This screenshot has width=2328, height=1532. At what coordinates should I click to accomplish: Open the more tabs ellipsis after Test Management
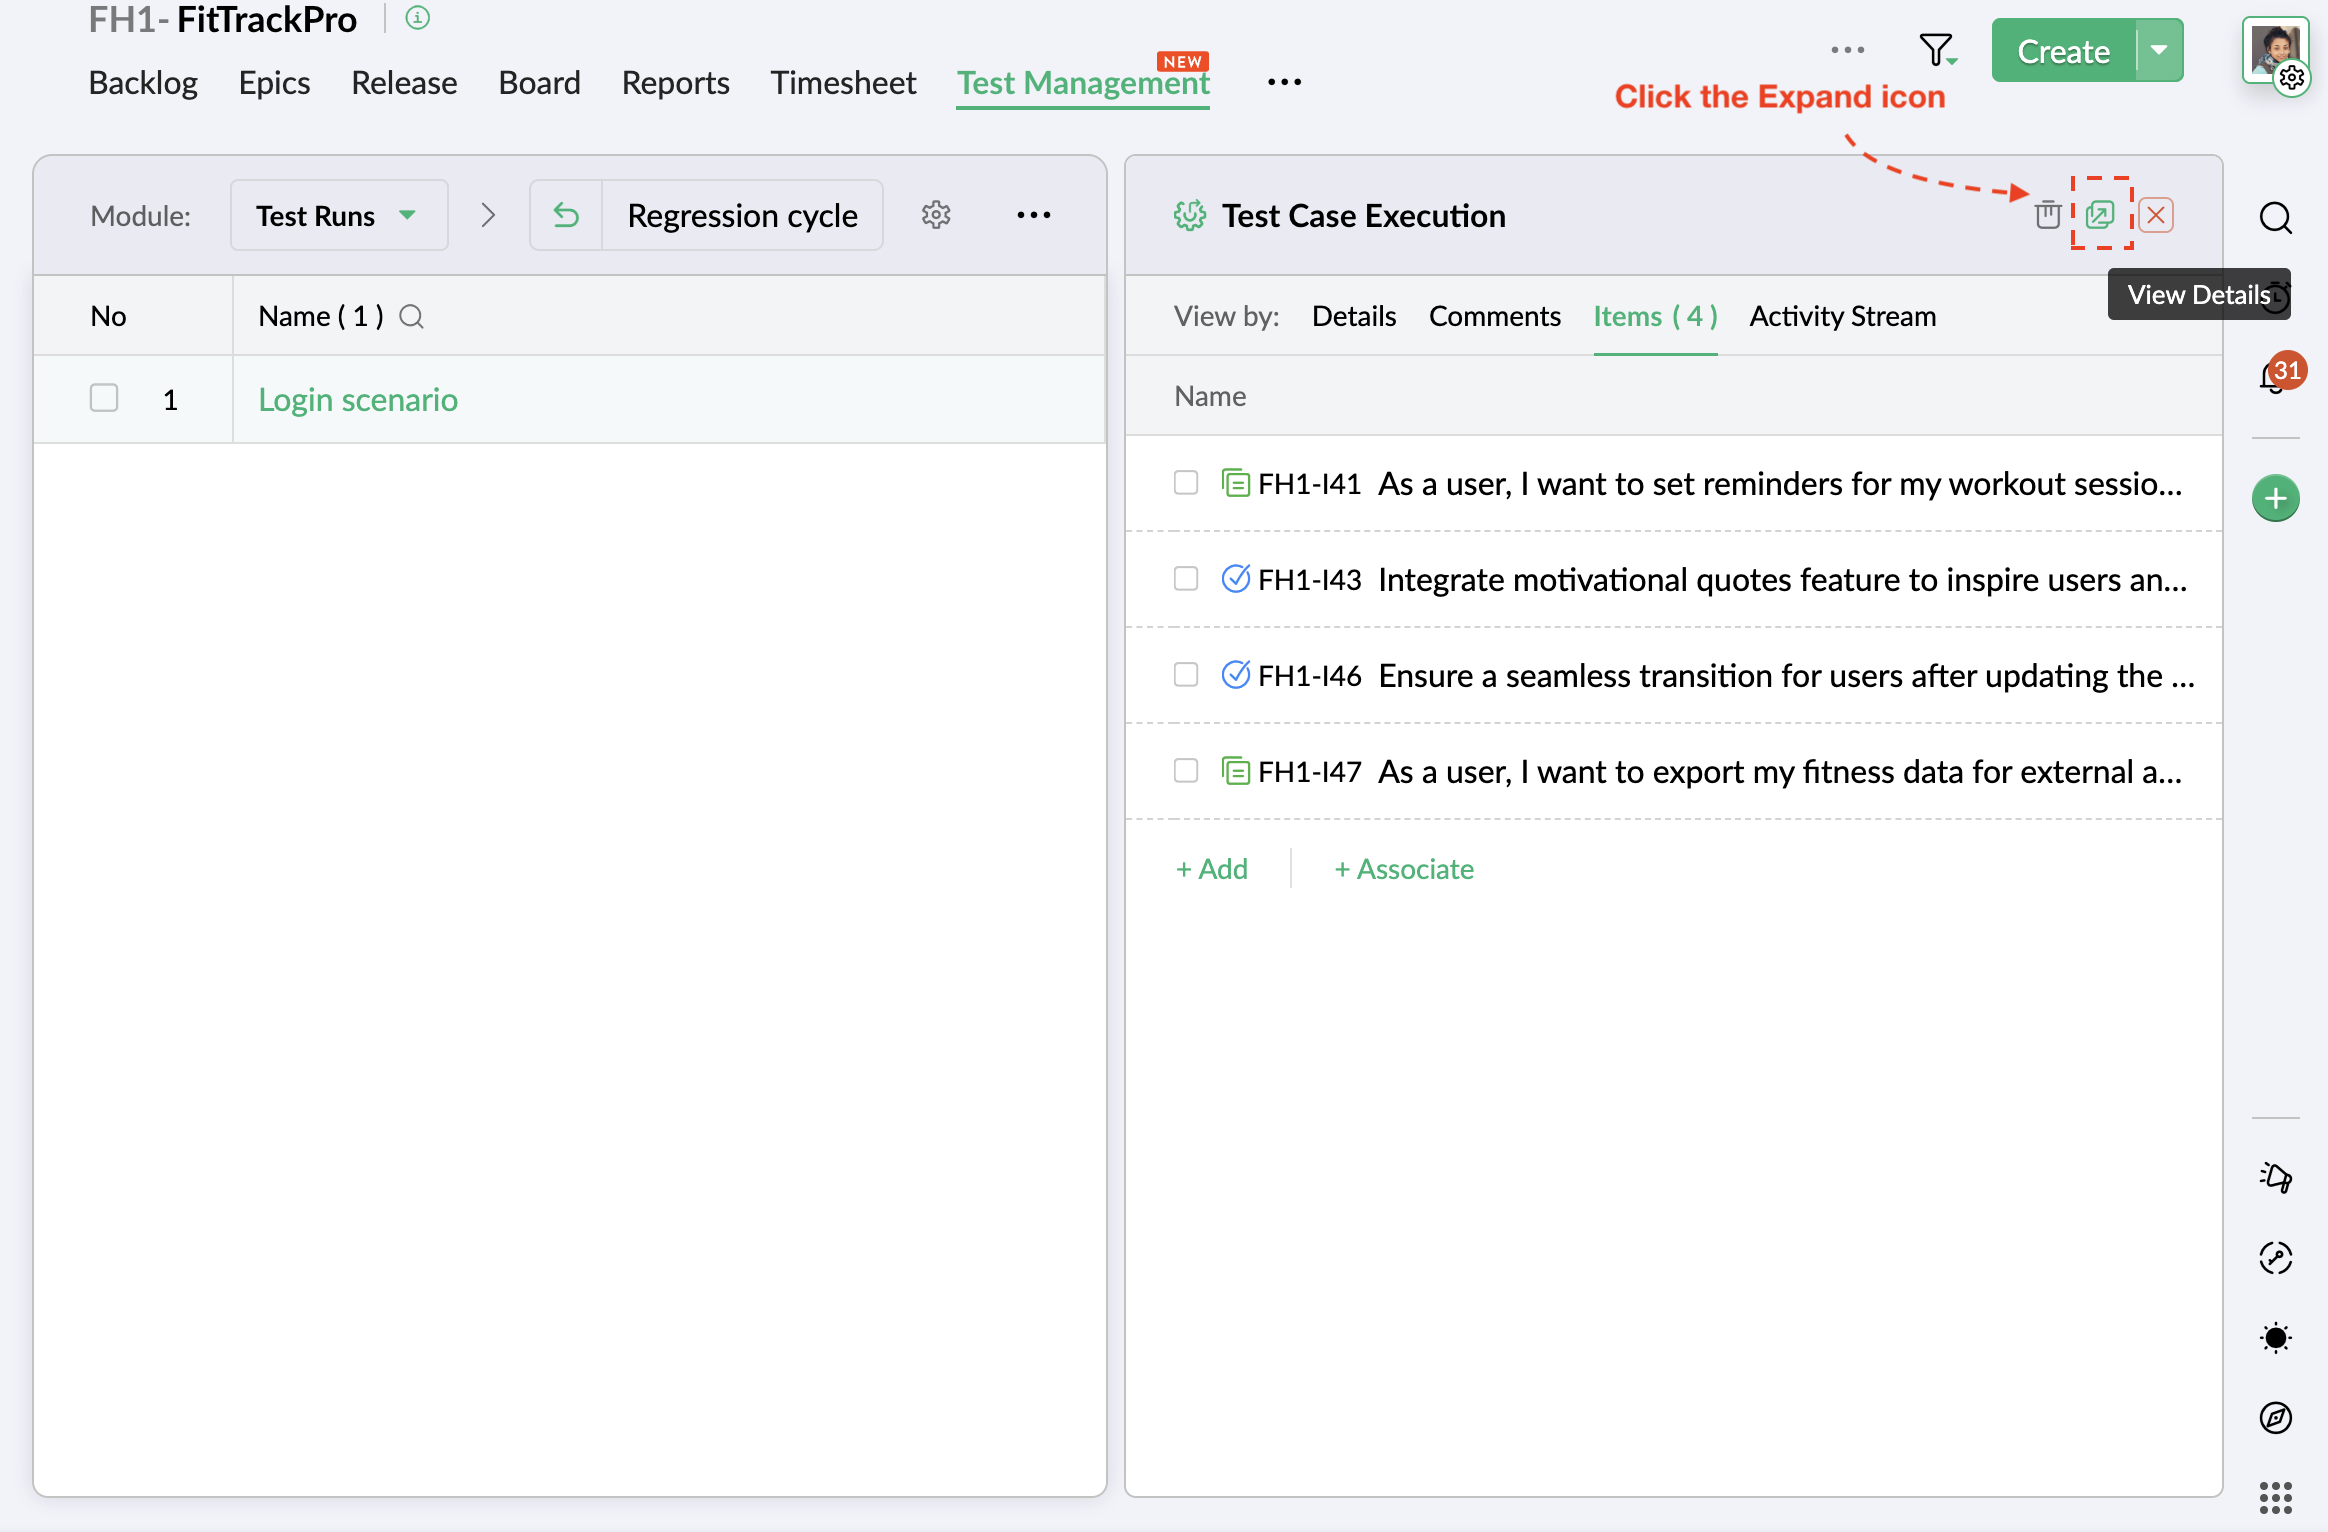pos(1284,83)
